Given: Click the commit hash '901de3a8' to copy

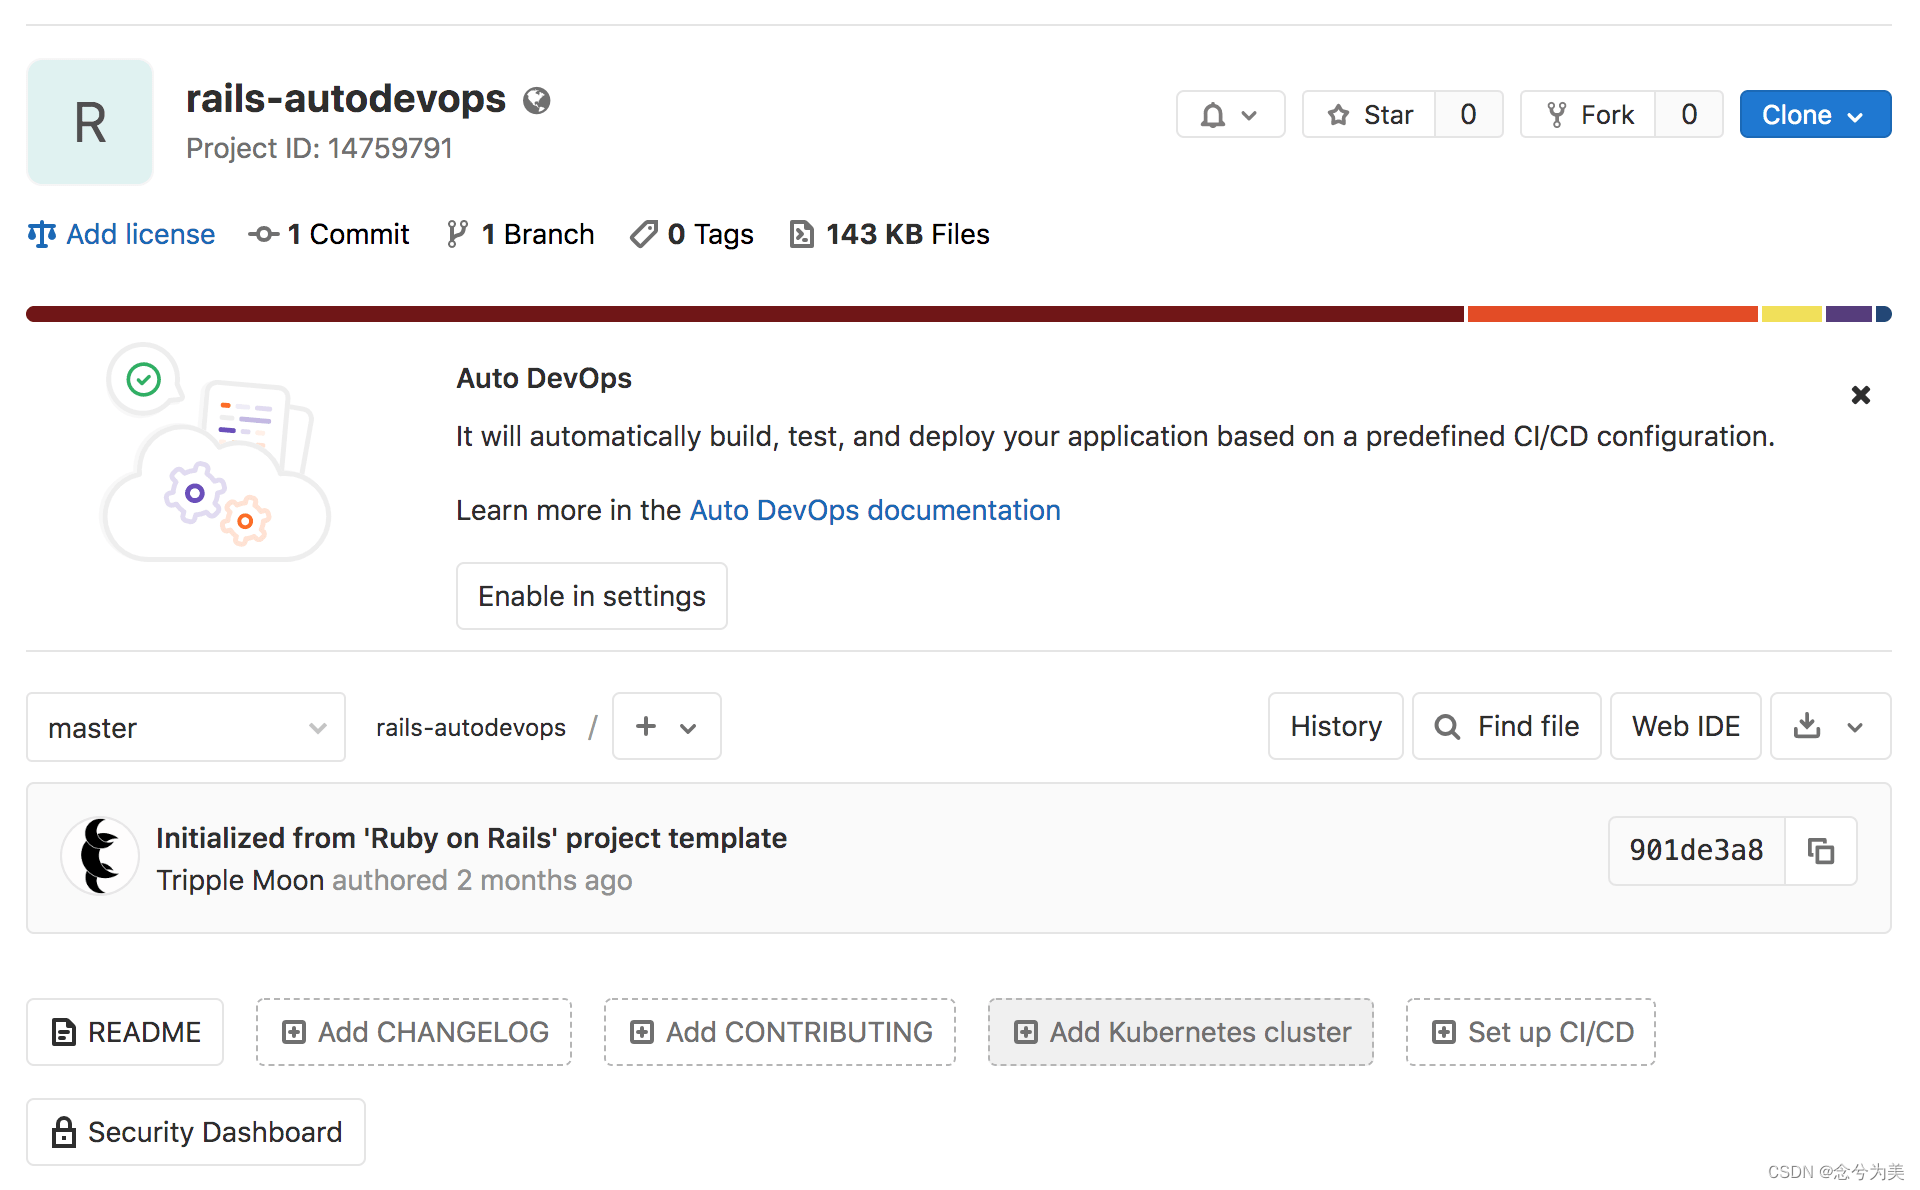Looking at the screenshot, I should [1823, 851].
